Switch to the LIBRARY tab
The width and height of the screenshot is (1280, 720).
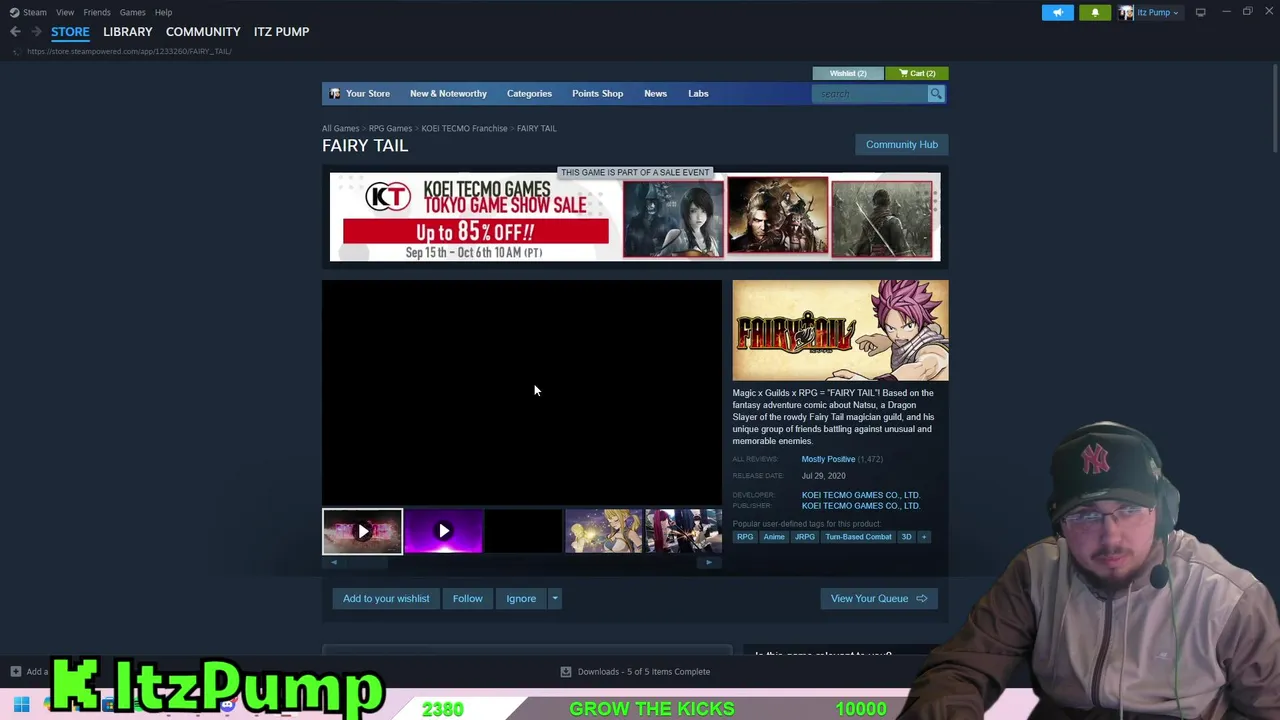128,32
